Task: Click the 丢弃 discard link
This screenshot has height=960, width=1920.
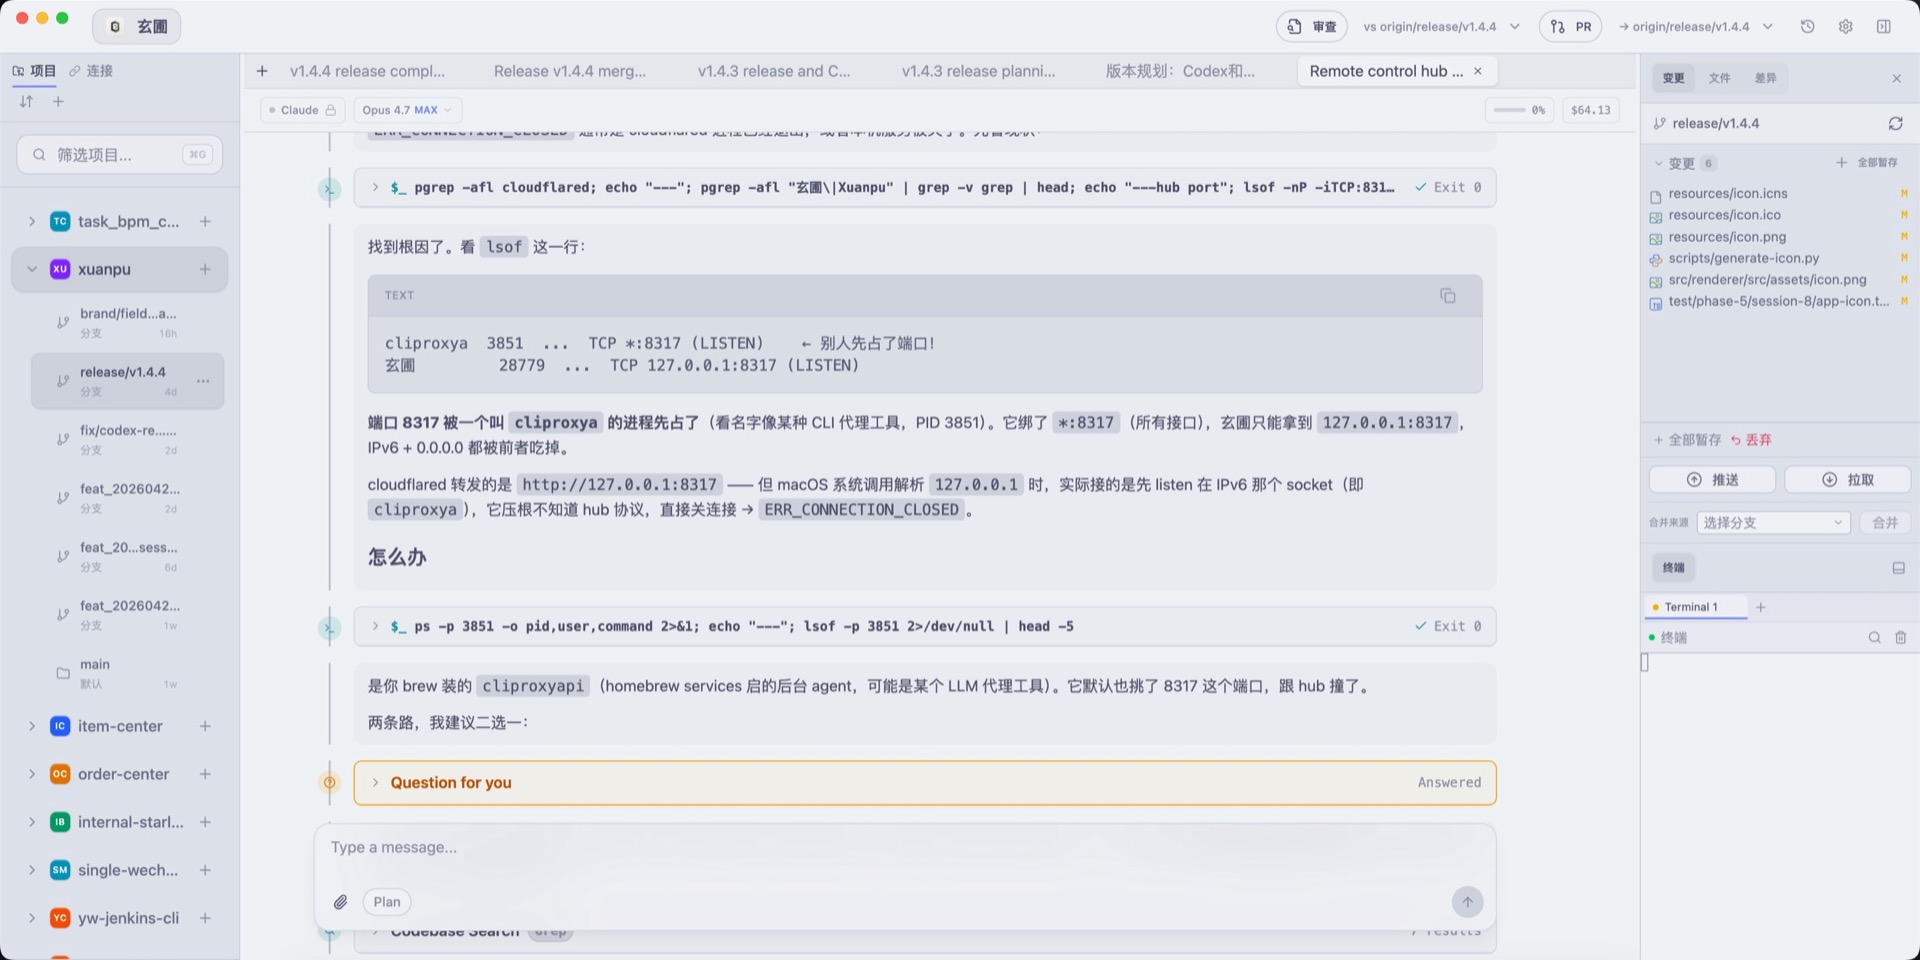Action: [1757, 439]
